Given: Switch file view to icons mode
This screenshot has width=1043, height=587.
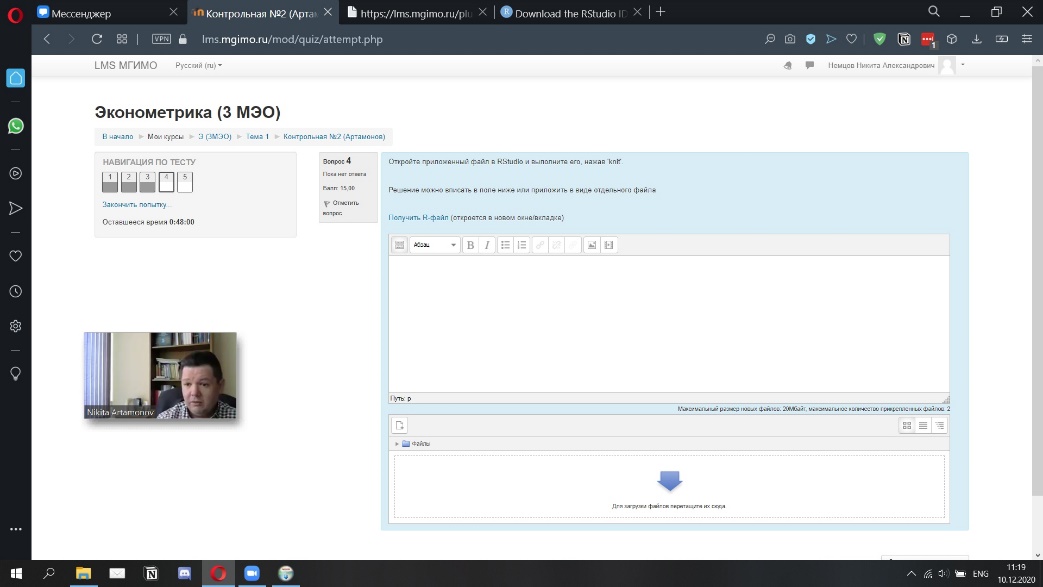Looking at the screenshot, I should pos(907,425).
